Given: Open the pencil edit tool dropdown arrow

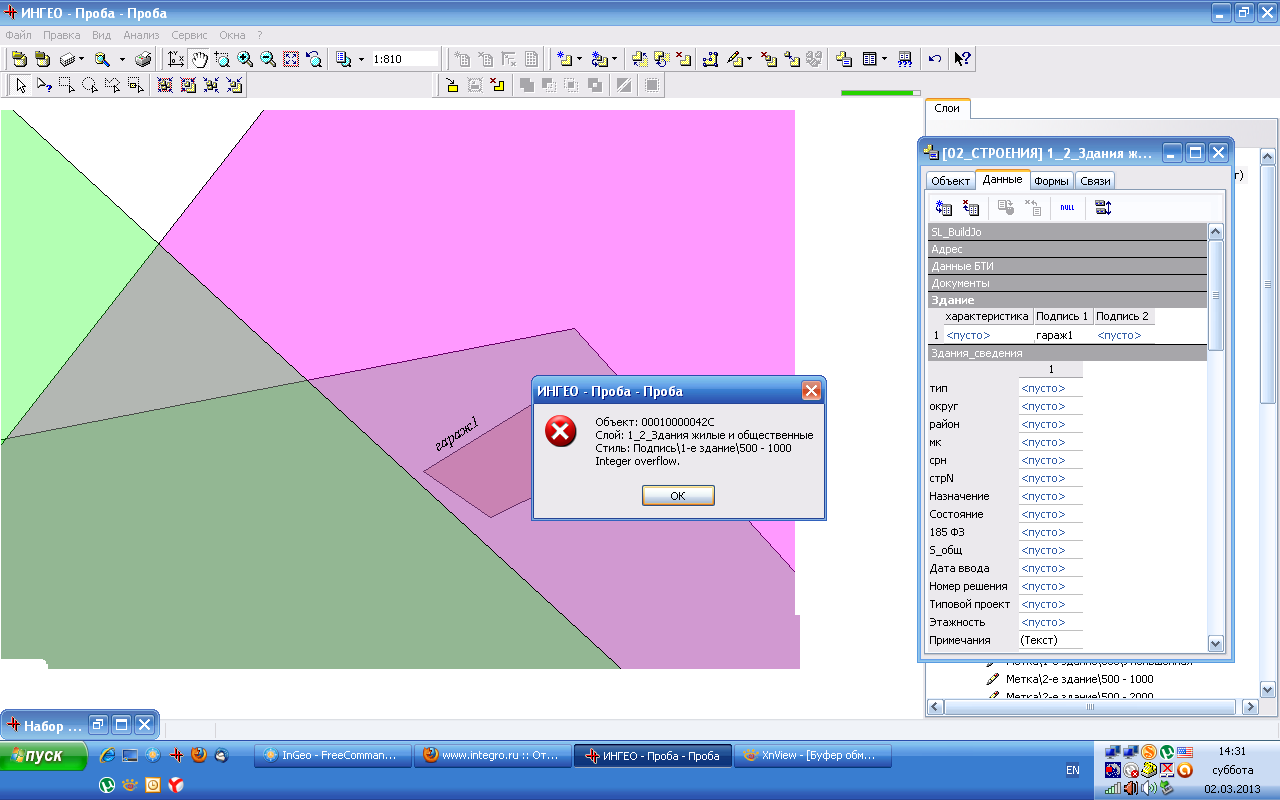Looking at the screenshot, I should point(749,59).
